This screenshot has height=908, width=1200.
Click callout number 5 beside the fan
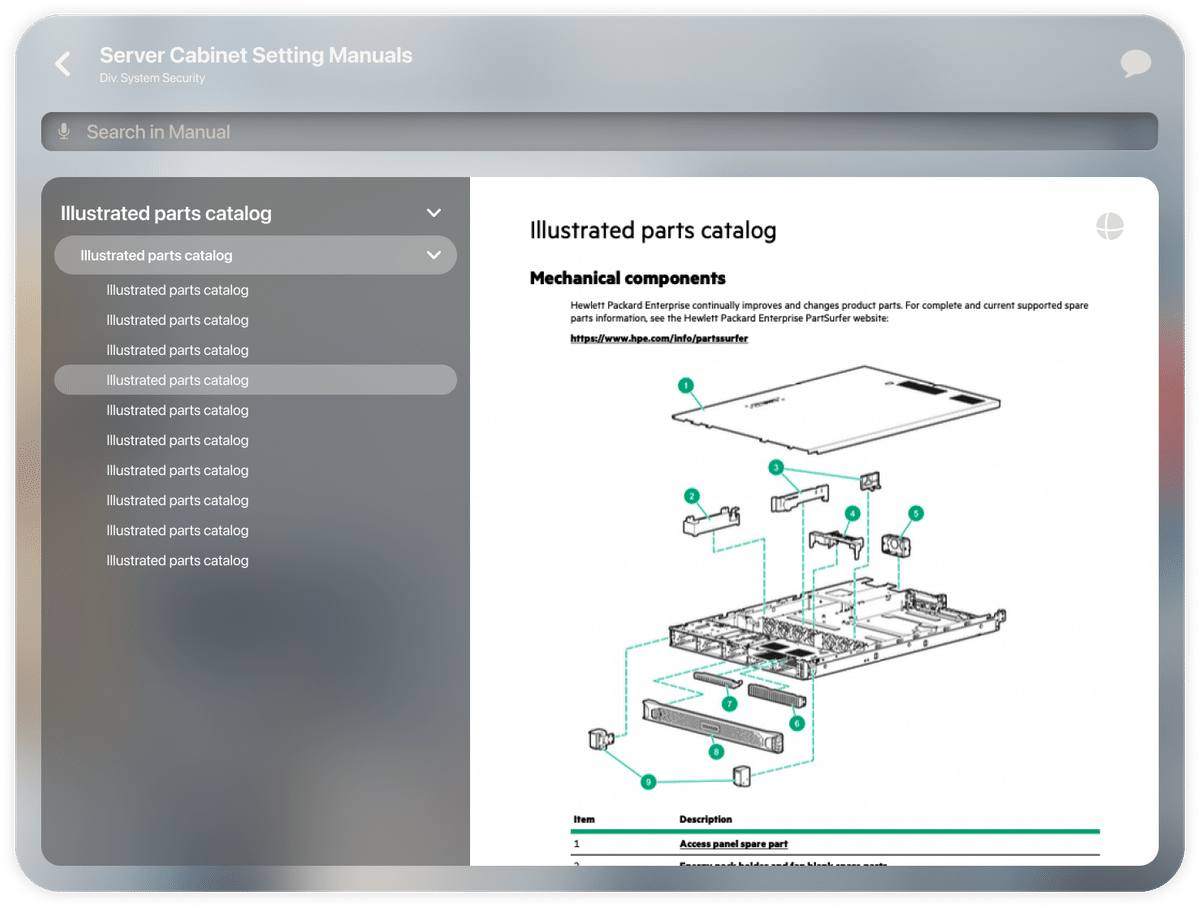pyautogui.click(x=916, y=513)
